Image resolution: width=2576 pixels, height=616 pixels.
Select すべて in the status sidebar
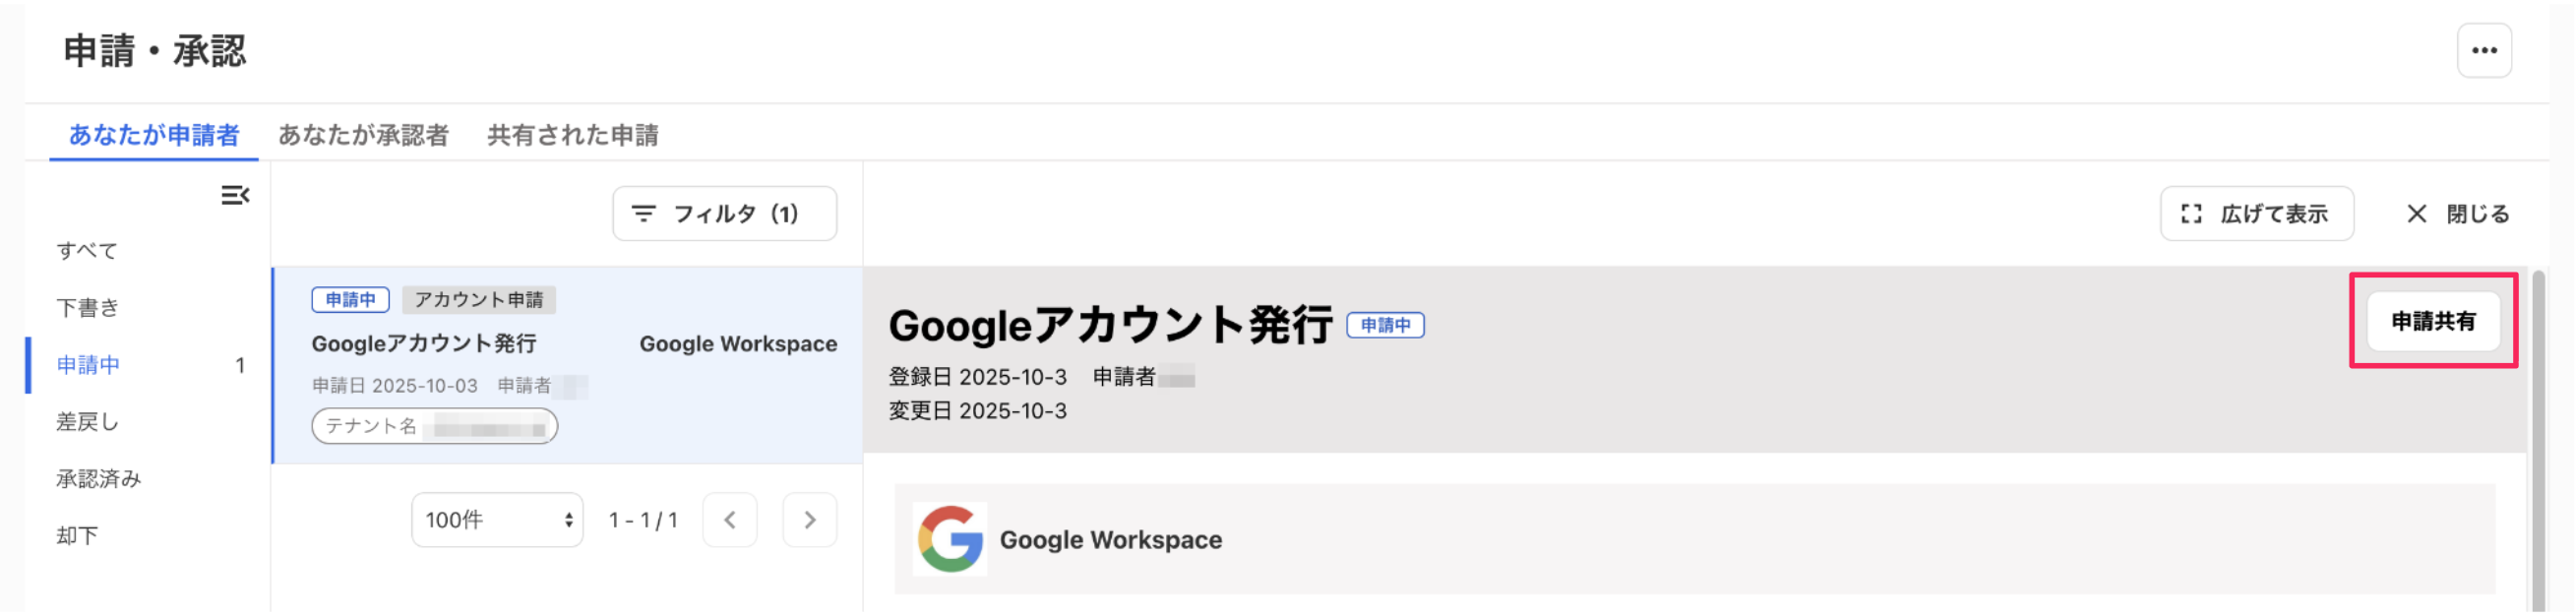click(x=87, y=250)
